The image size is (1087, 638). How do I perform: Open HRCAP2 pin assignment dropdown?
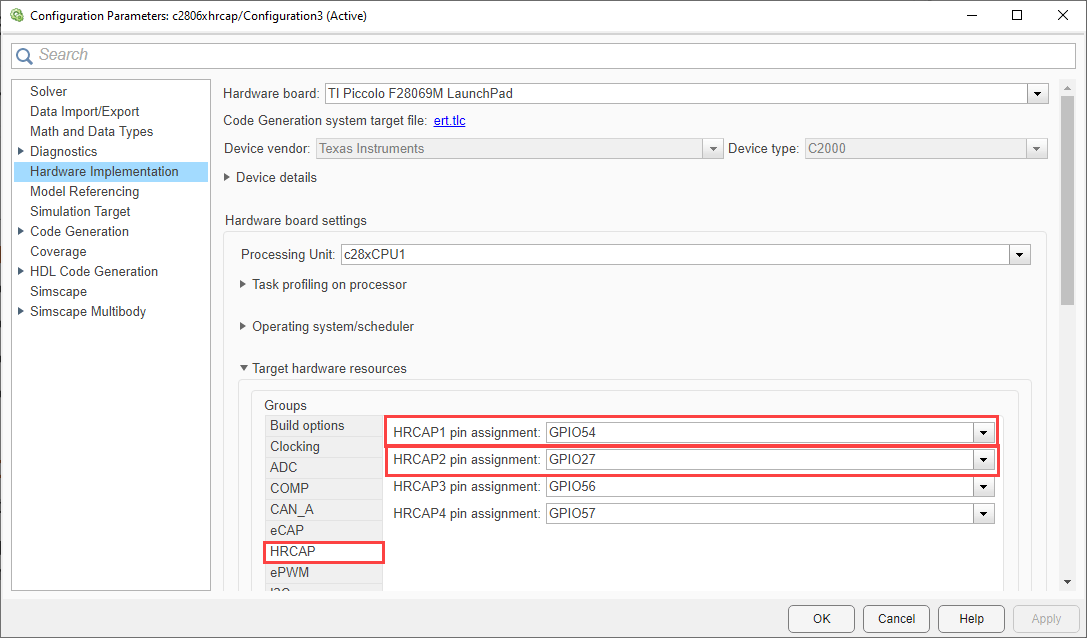984,460
